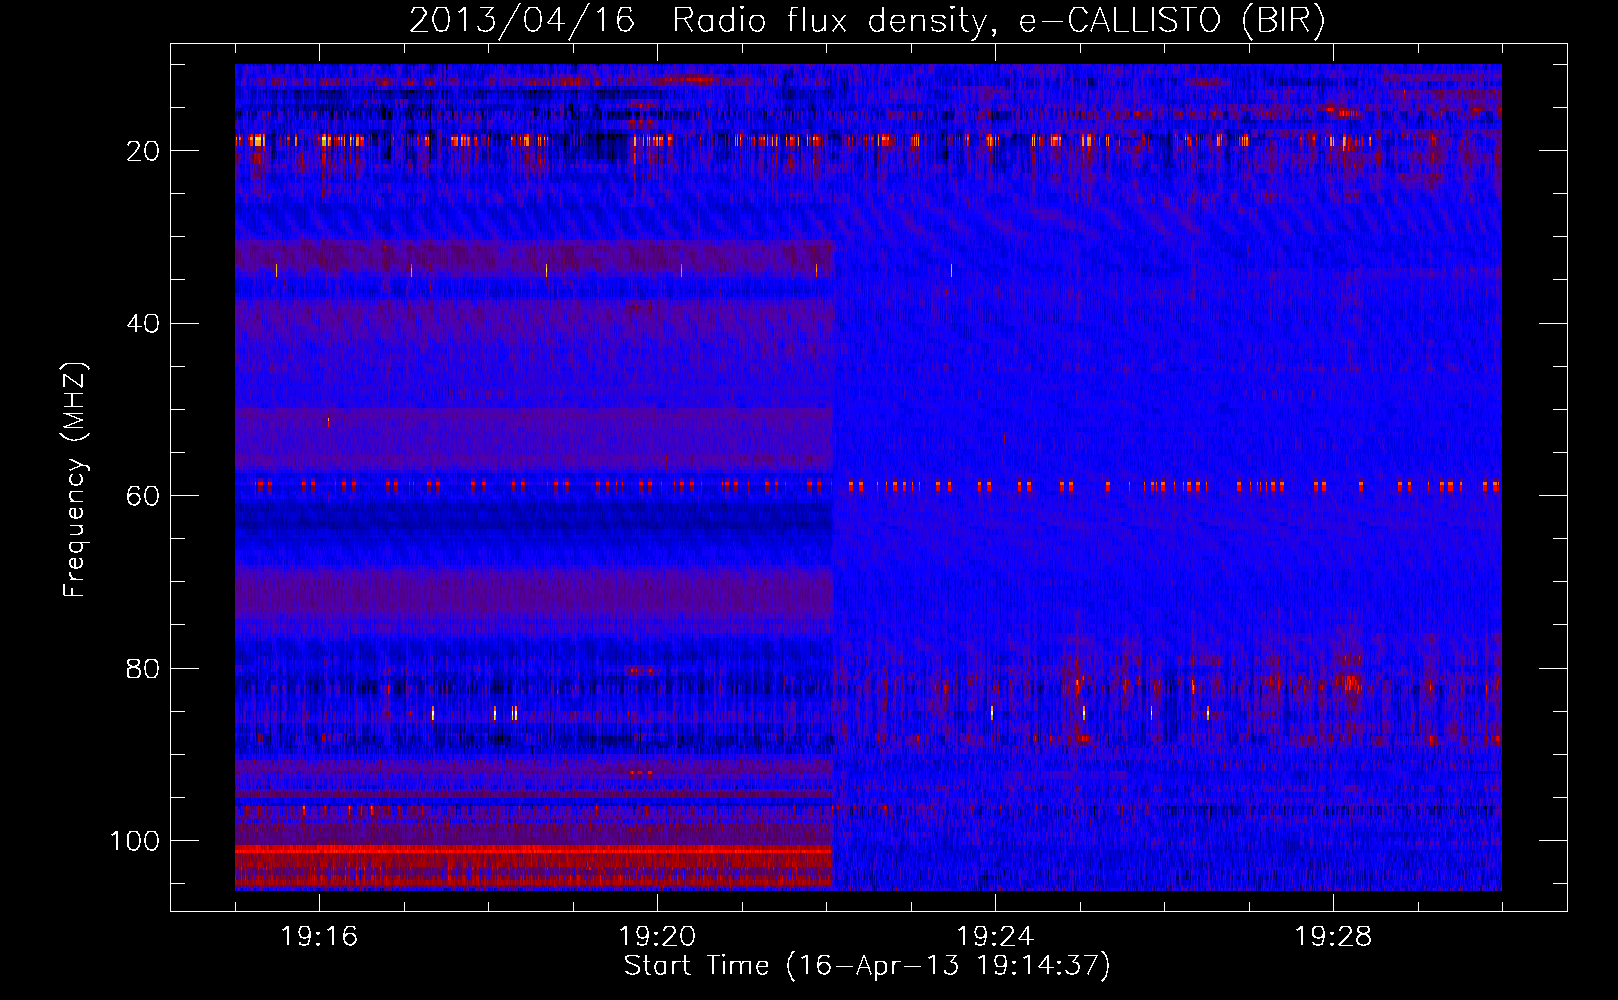Image resolution: width=1618 pixels, height=1000 pixels.
Task: Click the "40" frequency tick label
Action: [x=144, y=324]
